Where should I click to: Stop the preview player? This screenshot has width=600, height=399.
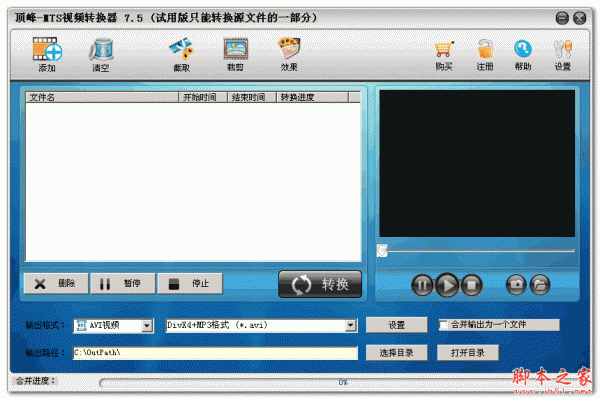pyautogui.click(x=471, y=285)
